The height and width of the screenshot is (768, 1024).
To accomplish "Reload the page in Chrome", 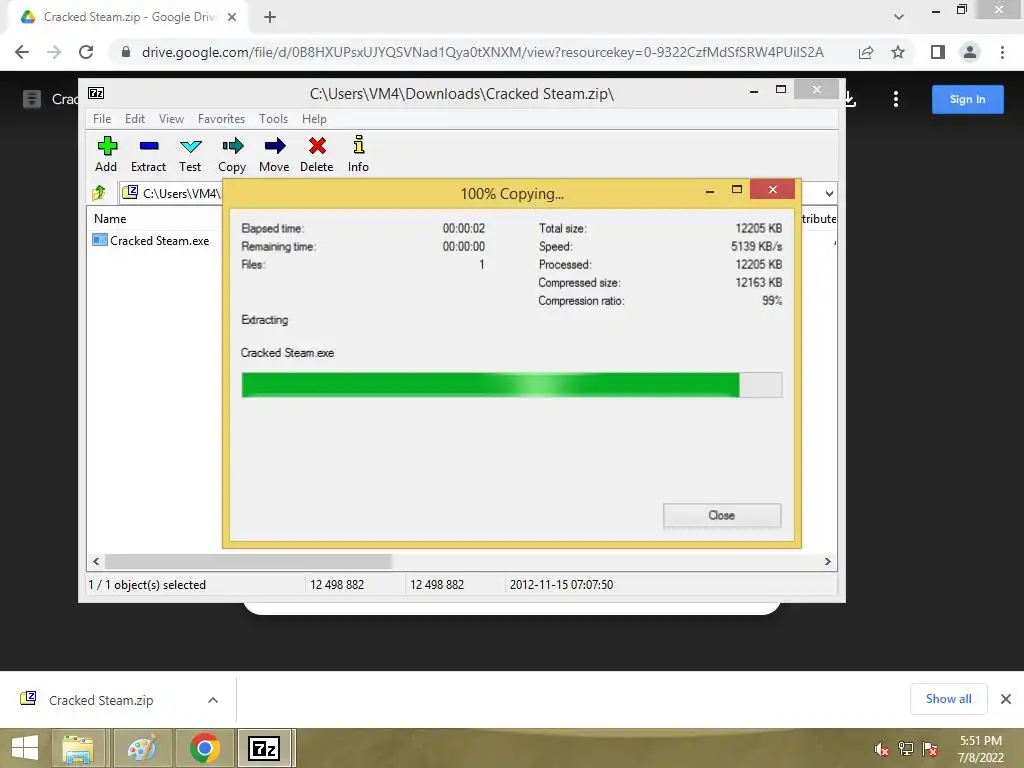I will (x=86, y=52).
